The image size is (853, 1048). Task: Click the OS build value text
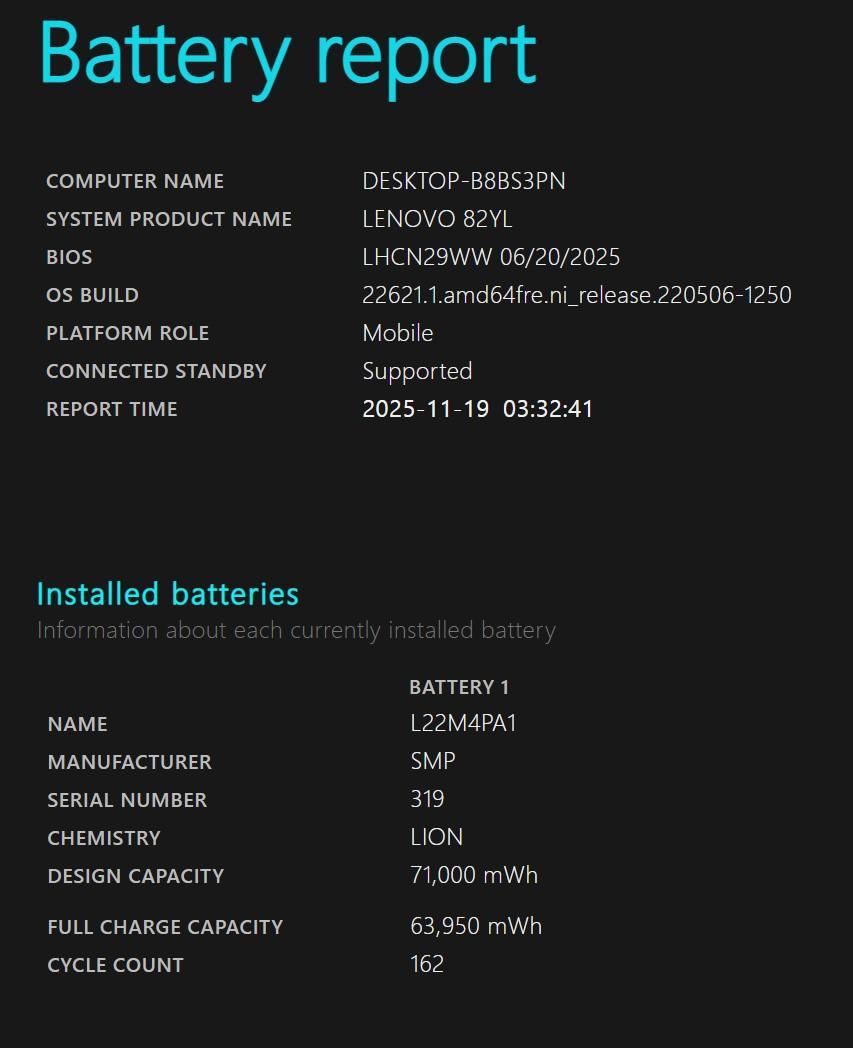[576, 295]
